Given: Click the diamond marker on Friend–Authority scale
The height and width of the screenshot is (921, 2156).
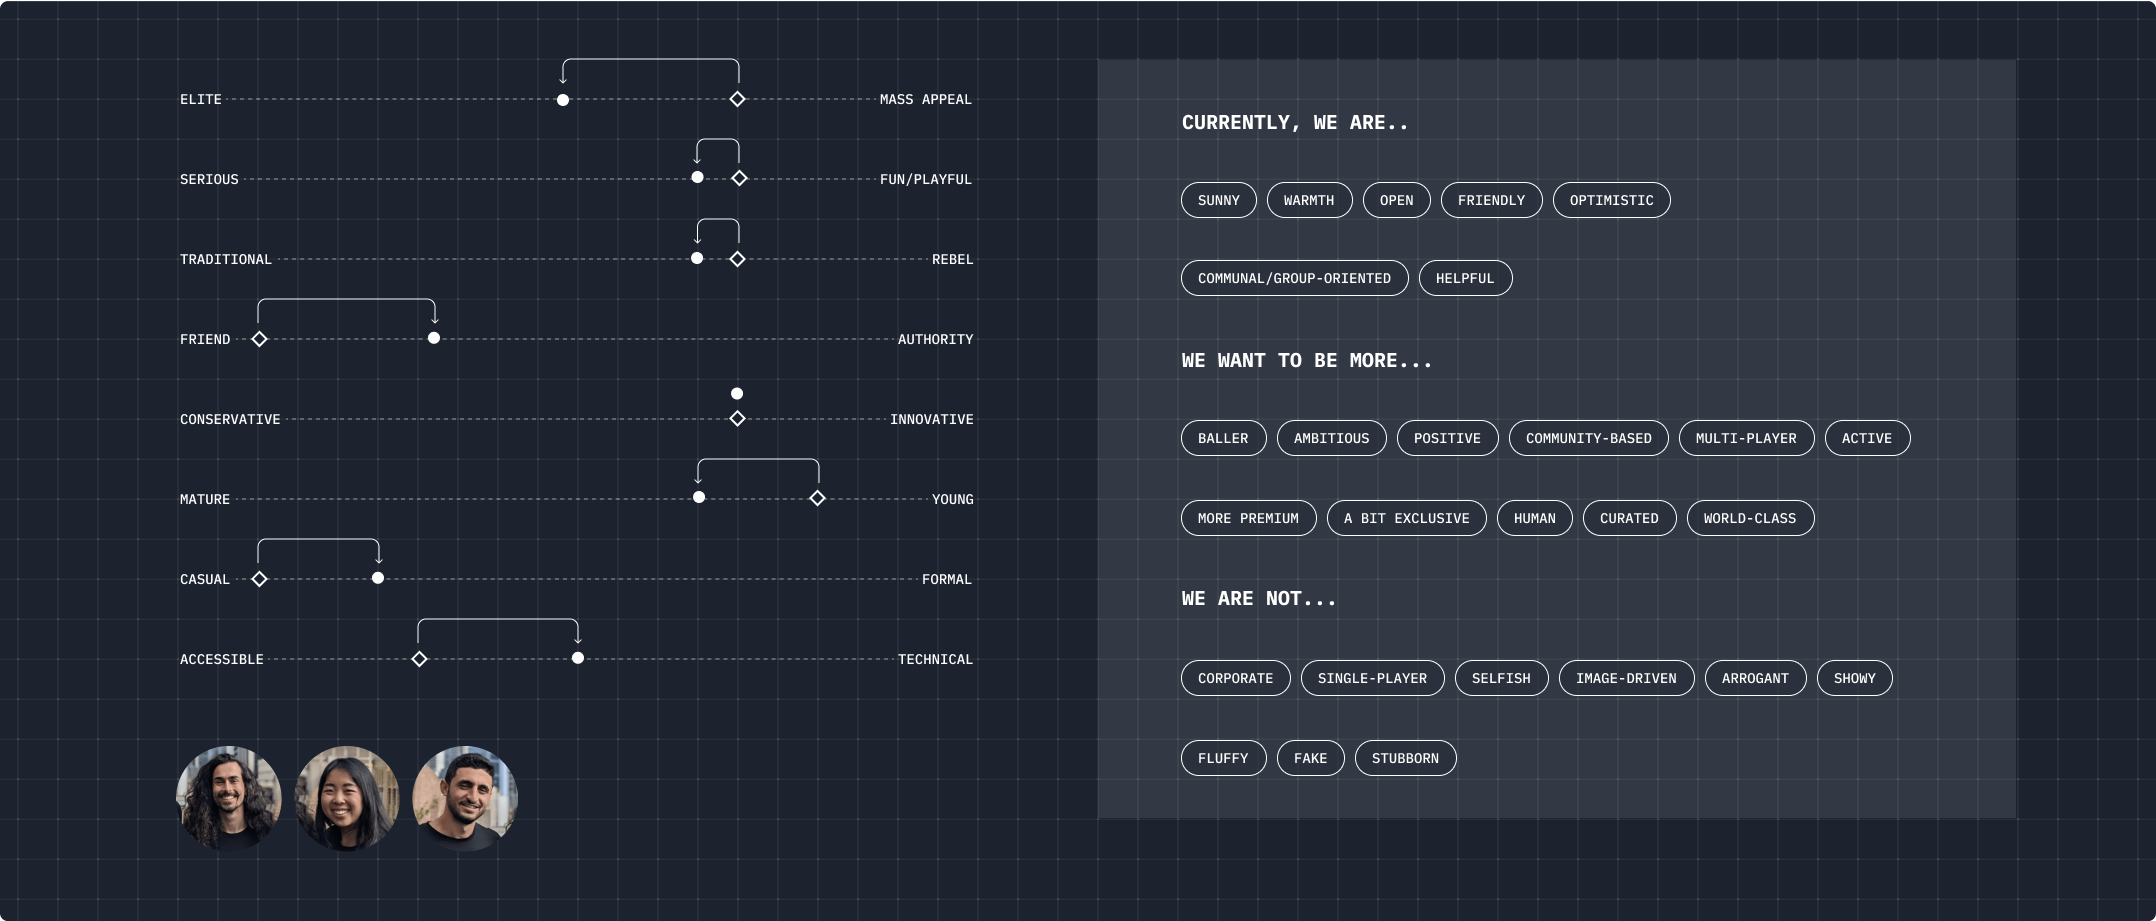Looking at the screenshot, I should [259, 339].
